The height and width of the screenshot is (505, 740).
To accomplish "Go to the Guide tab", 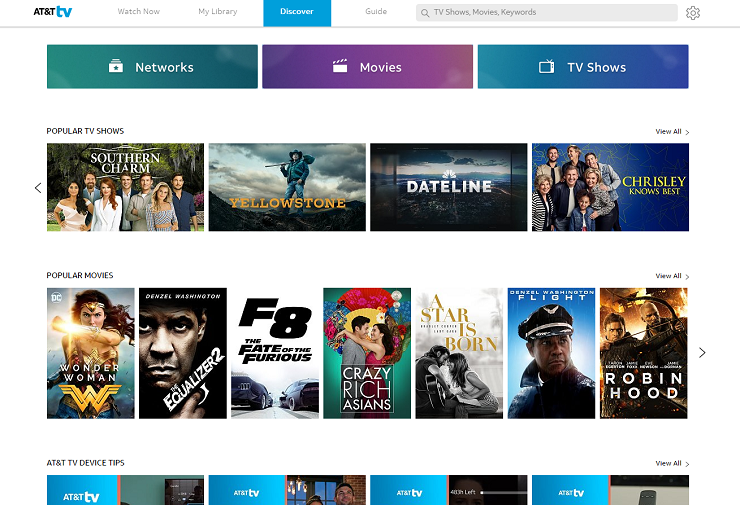I will 376,11.
